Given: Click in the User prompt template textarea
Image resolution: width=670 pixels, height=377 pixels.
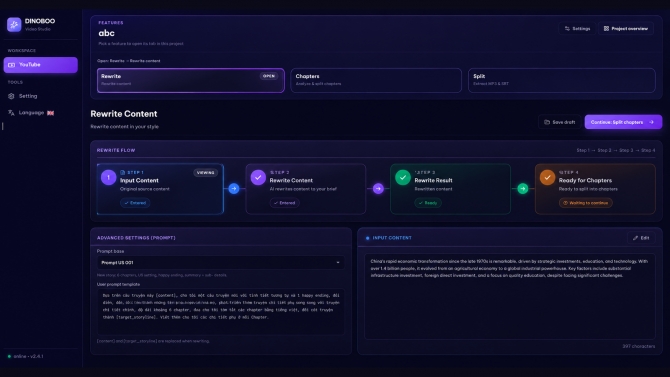Looking at the screenshot, I should point(221,312).
